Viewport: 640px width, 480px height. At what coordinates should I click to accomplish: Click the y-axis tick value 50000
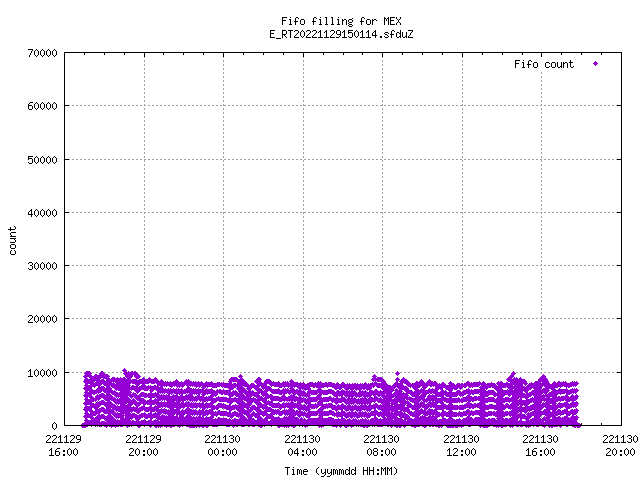click(42, 160)
